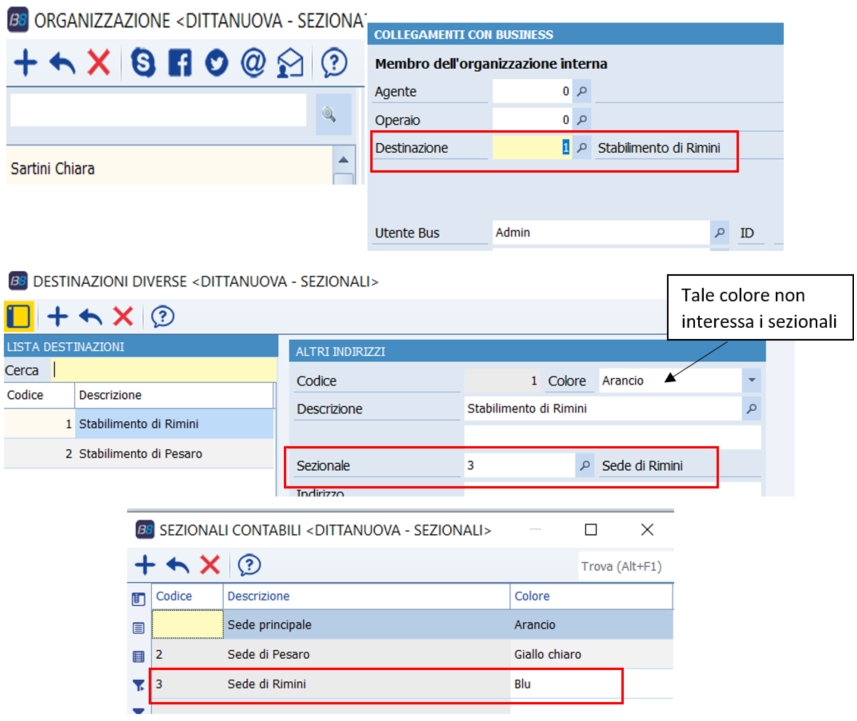Click the undo arrow in Destinazioni Diverse toolbar

(90, 316)
